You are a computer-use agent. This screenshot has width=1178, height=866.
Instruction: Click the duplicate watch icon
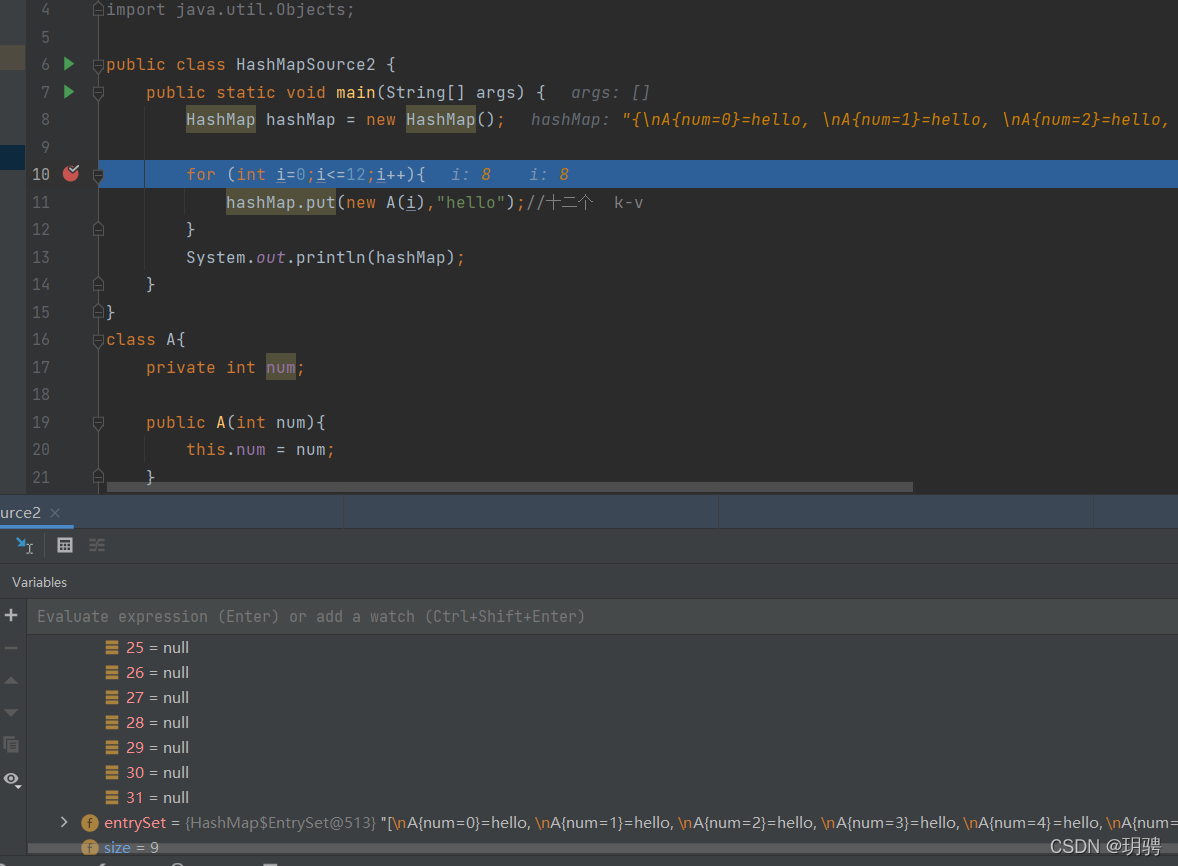coord(11,744)
